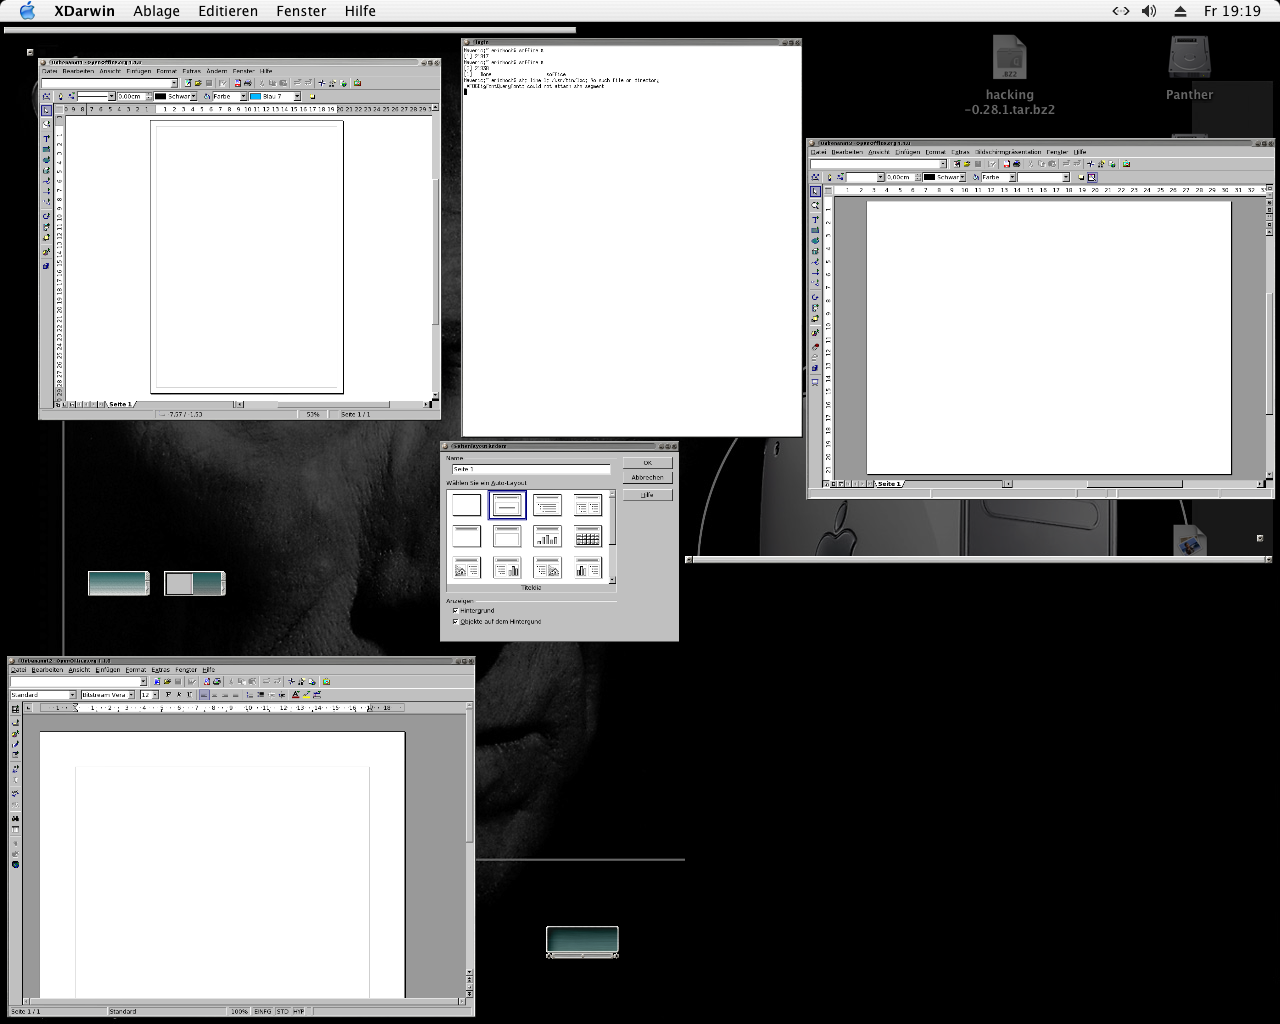Screen dimensions: 1280x1024
Task: Click the binoculars Find icon in Writer
Action: tap(15, 819)
